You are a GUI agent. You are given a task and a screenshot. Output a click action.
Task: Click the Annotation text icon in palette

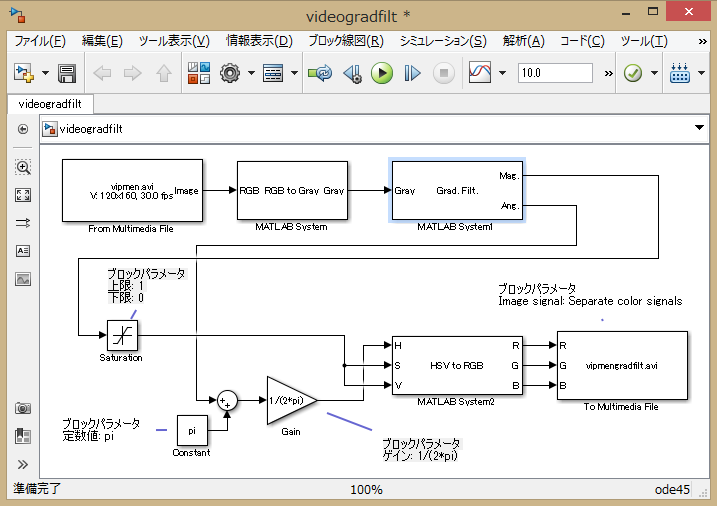pos(23,251)
